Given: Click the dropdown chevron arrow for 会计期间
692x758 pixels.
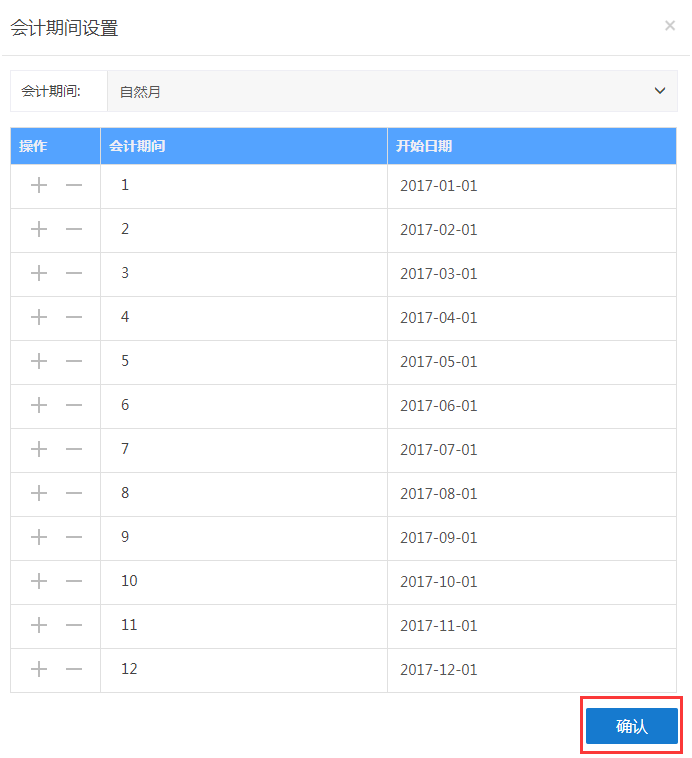Looking at the screenshot, I should tap(660, 91).
